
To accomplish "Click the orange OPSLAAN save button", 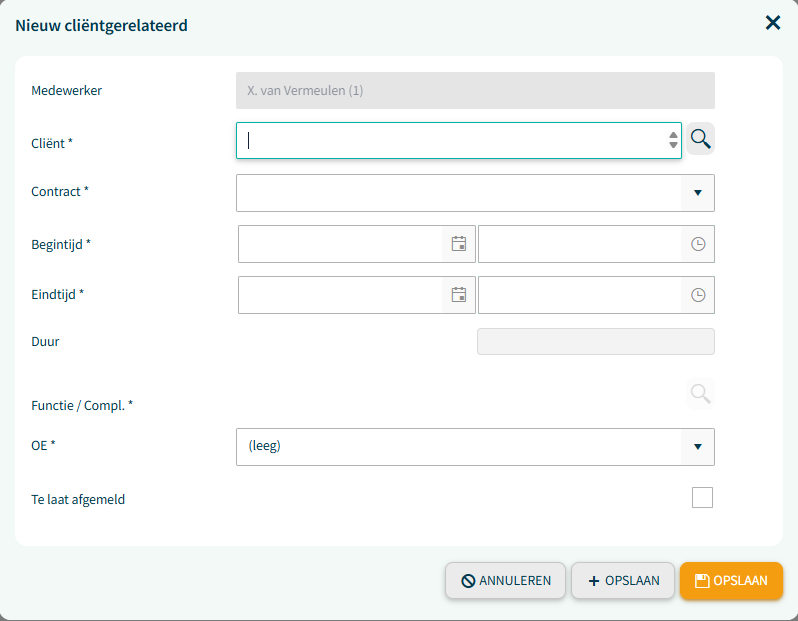I will pyautogui.click(x=731, y=580).
